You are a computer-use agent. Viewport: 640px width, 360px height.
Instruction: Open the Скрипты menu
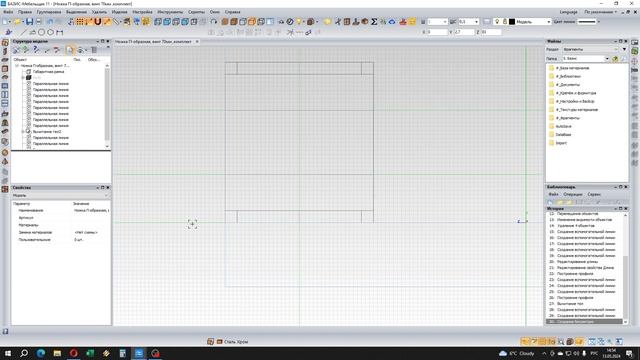pyautogui.click(x=196, y=12)
